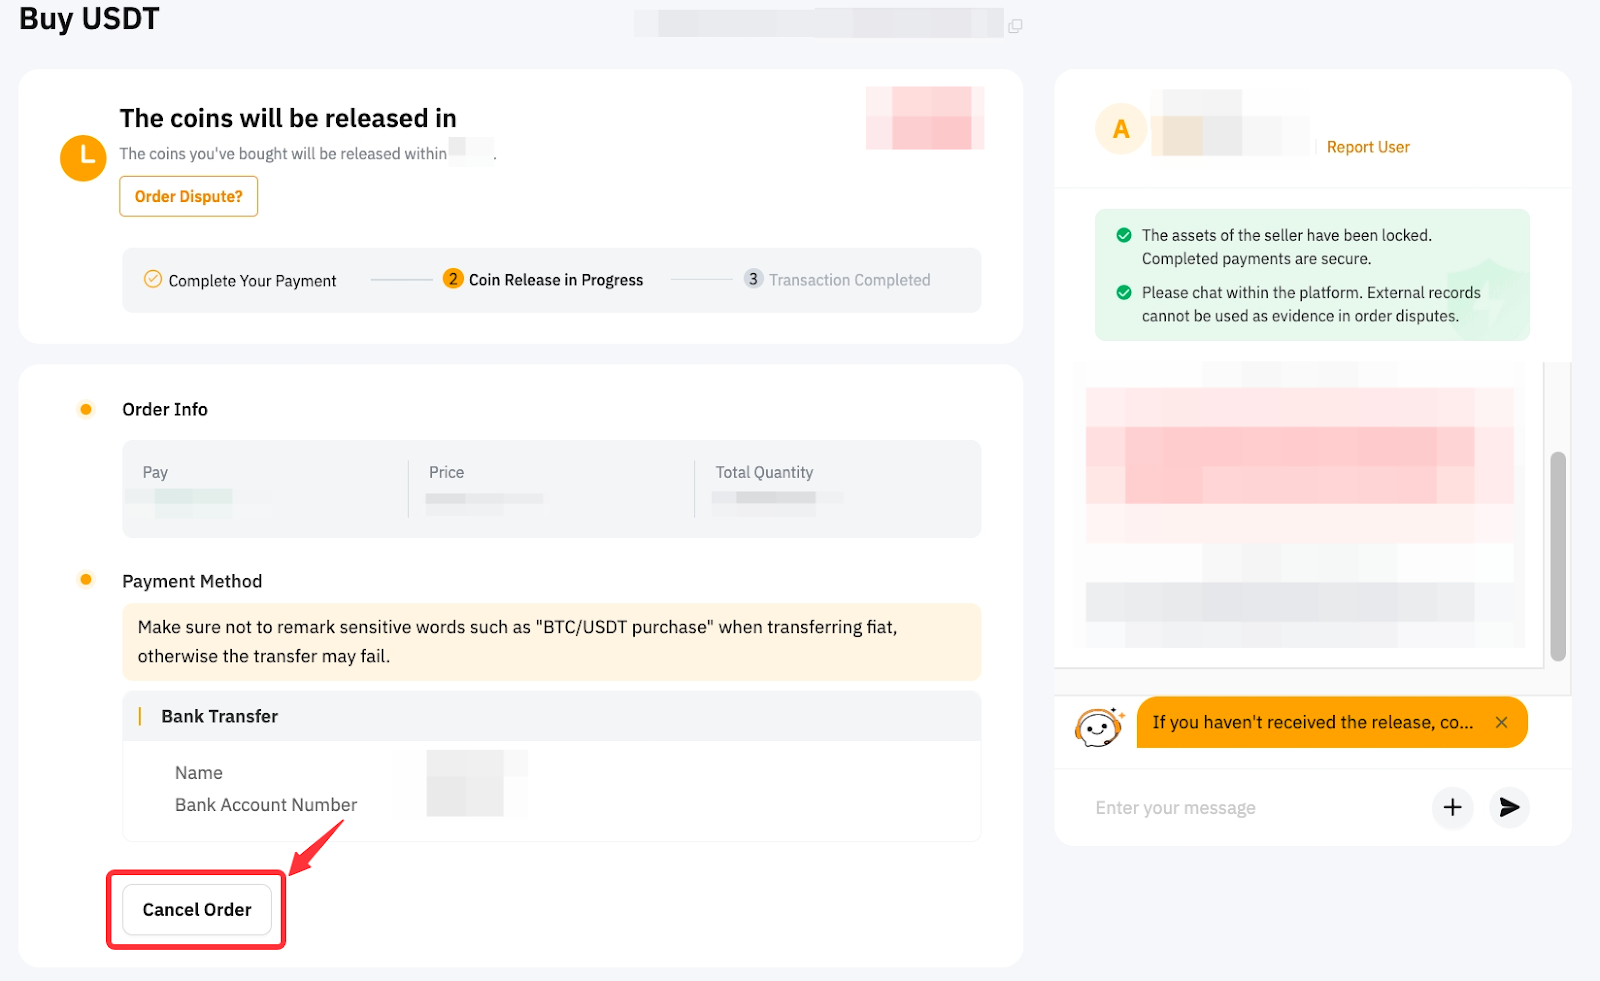
Task: Click the orange release reminder message text
Action: tap(1312, 722)
